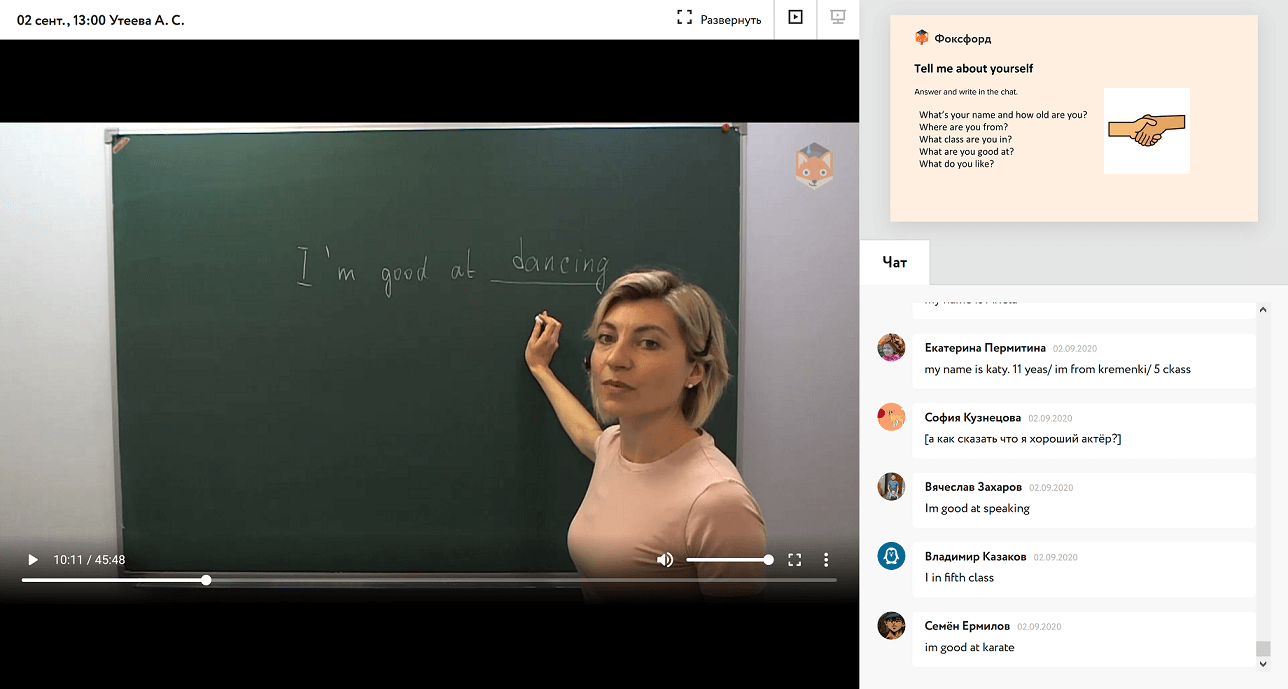Open the three-dot video options menu
1288x689 pixels.
826,560
